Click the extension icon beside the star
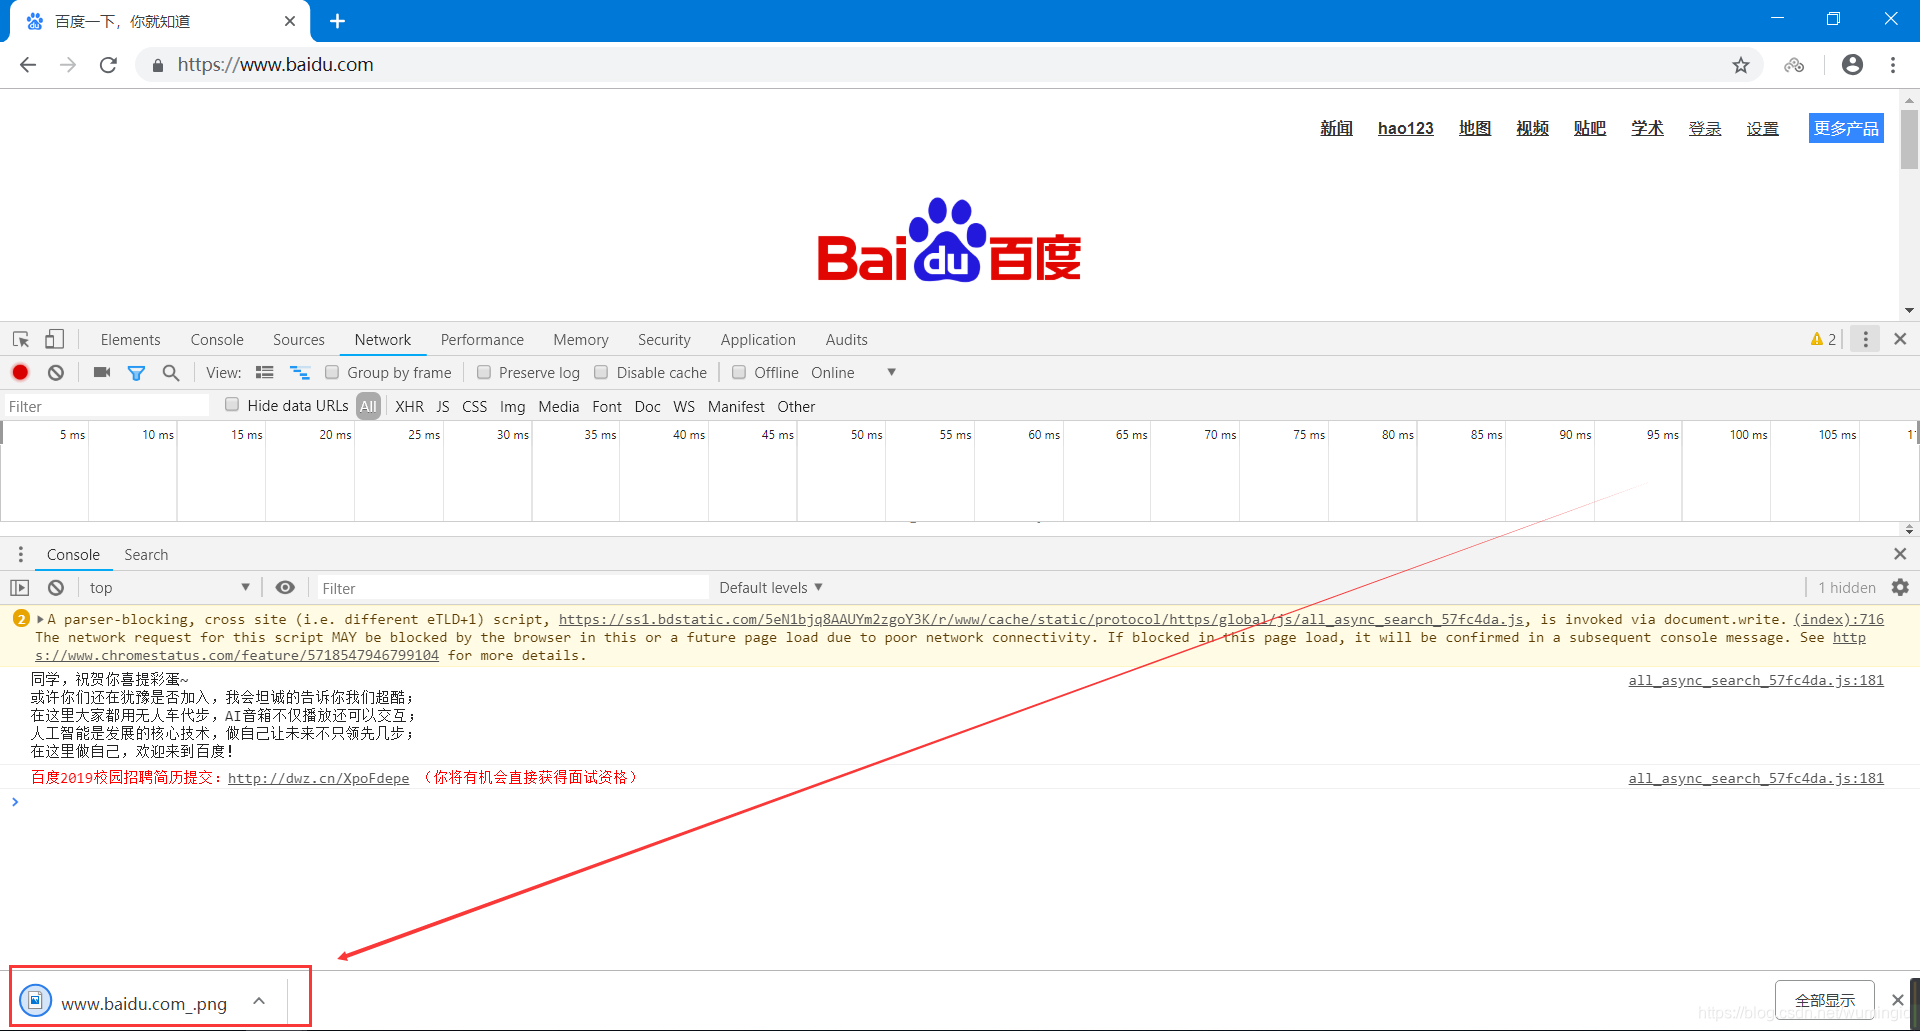Viewport: 1920px width, 1031px height. [1794, 65]
